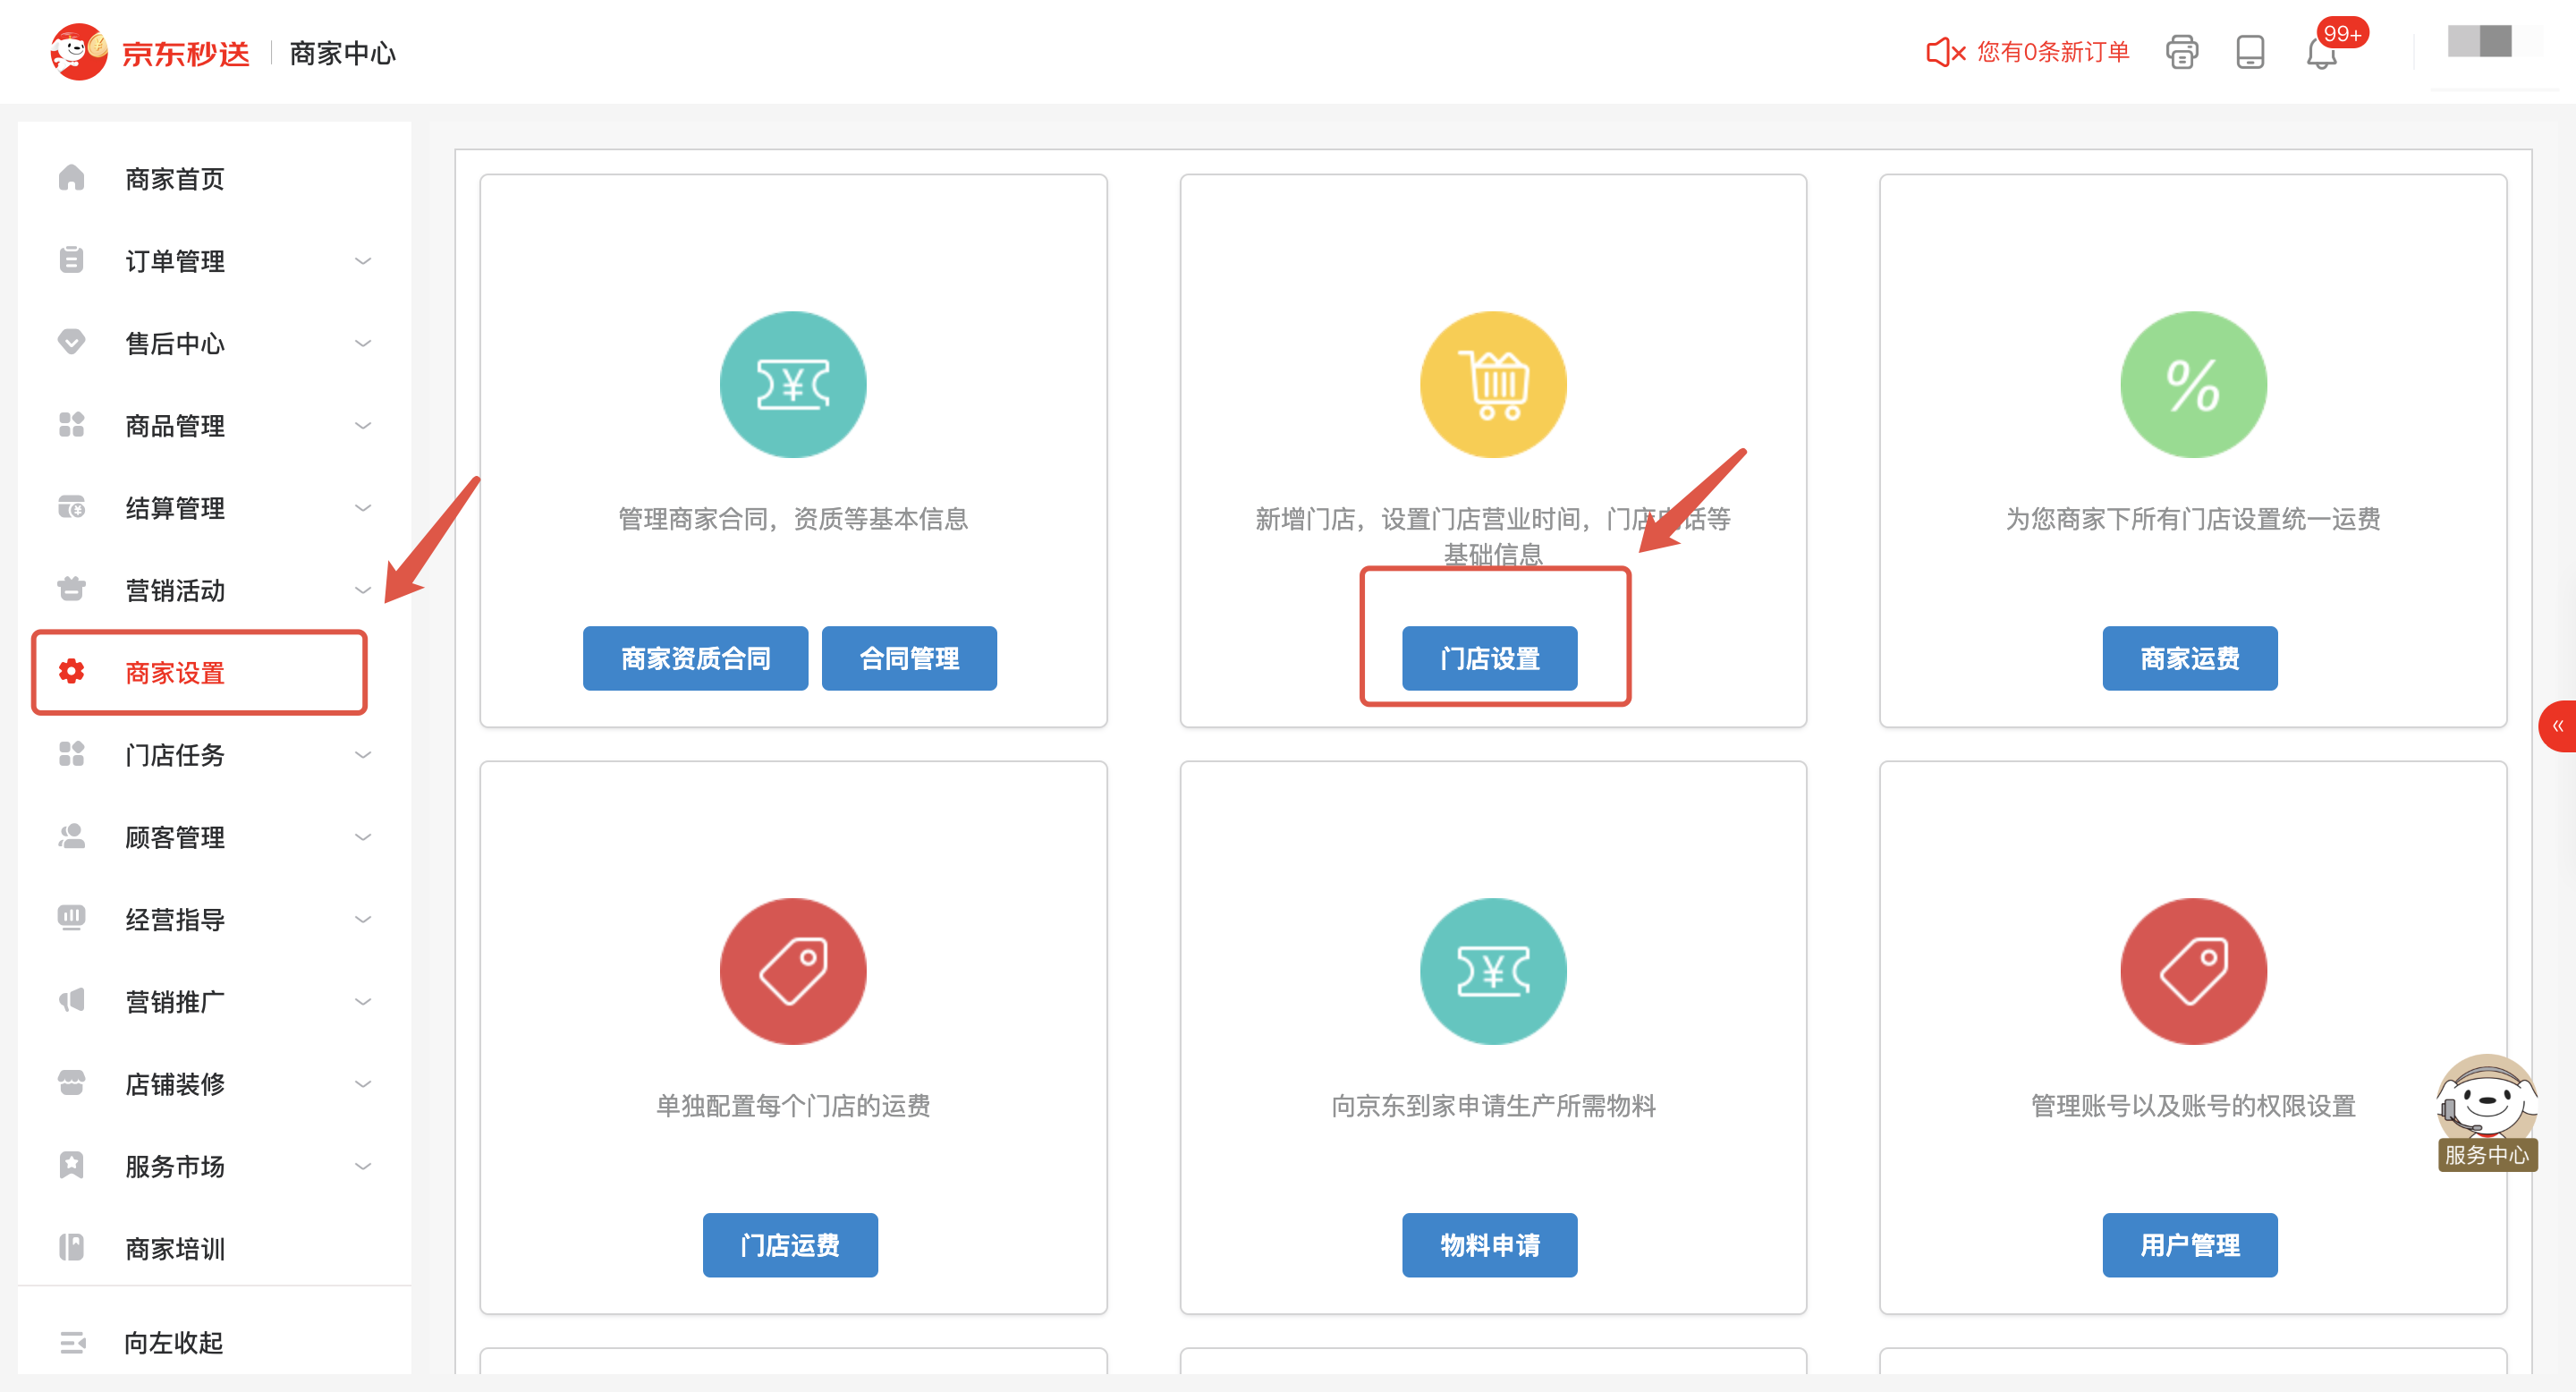Viewport: 2576px width, 1392px height.
Task: Click the wallet icon beside 结算管理
Action: [x=71, y=507]
